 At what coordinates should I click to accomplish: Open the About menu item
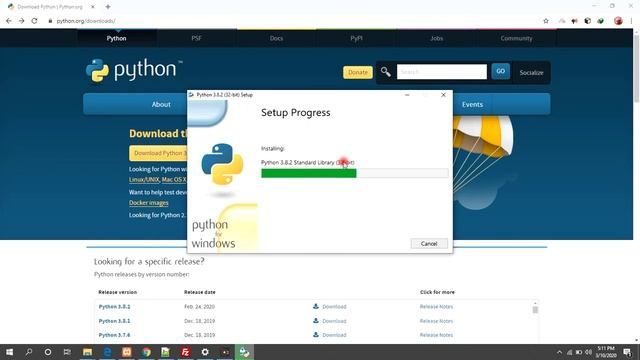click(161, 104)
